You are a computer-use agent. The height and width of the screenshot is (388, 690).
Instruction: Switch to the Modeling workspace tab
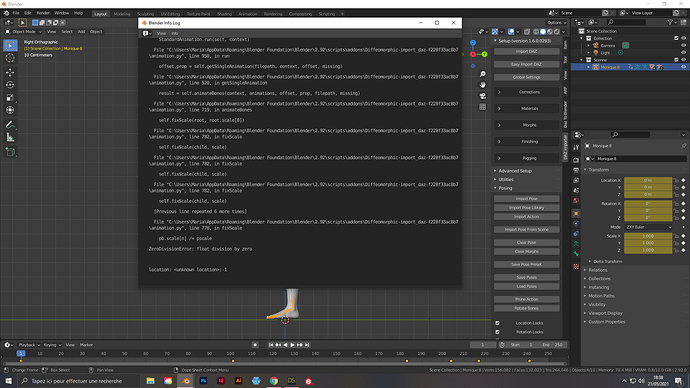(122, 14)
